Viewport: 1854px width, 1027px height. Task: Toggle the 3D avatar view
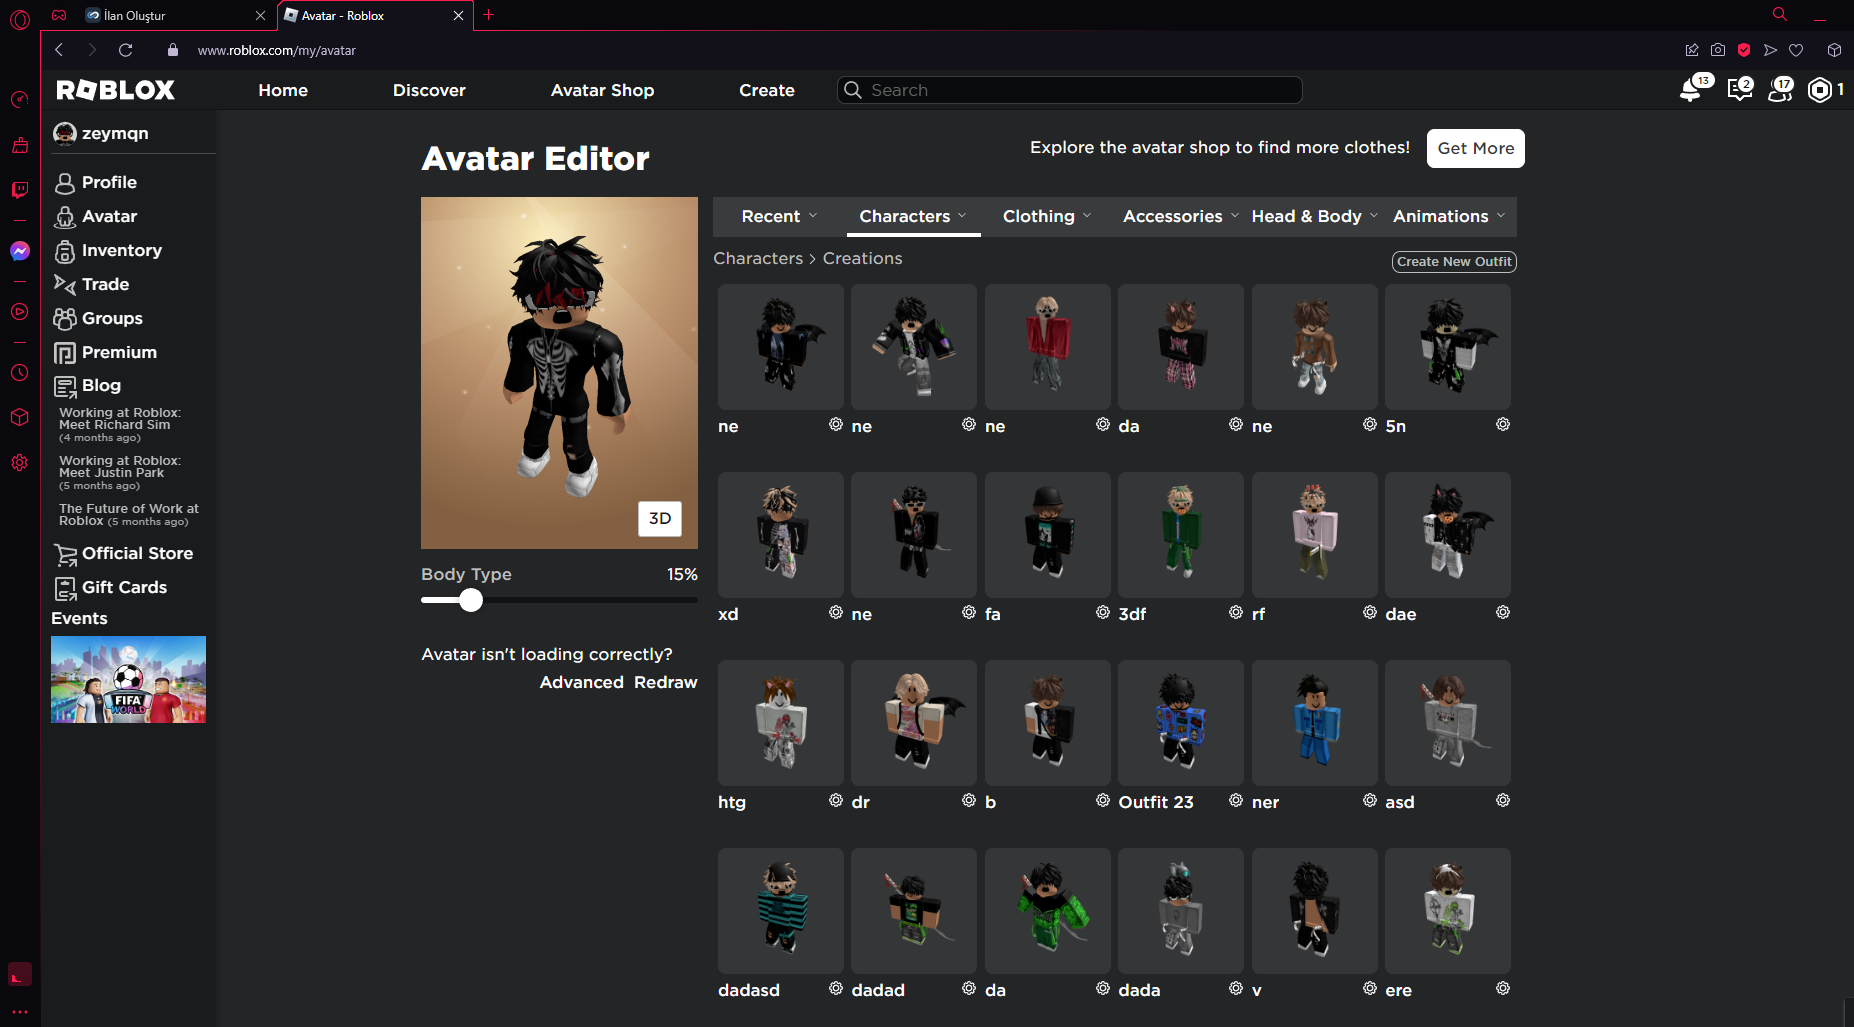coord(660,518)
